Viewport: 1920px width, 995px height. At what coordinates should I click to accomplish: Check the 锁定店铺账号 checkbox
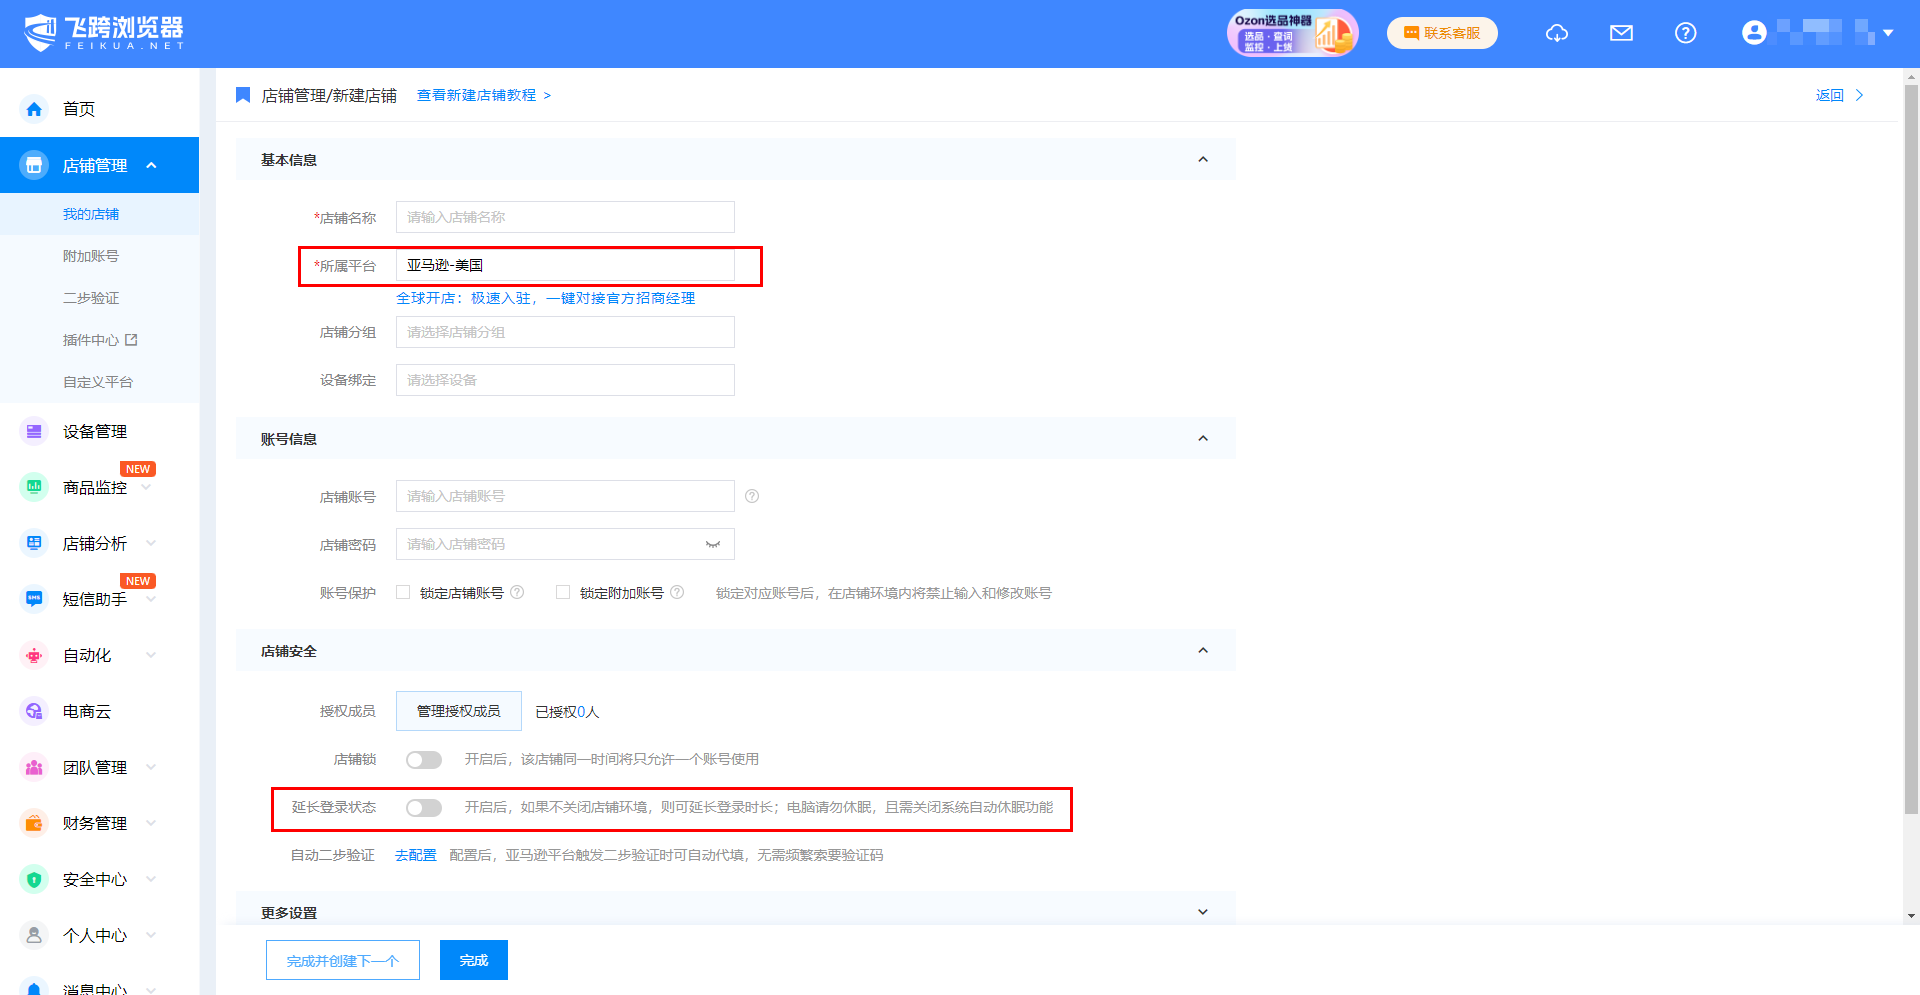pyautogui.click(x=403, y=592)
